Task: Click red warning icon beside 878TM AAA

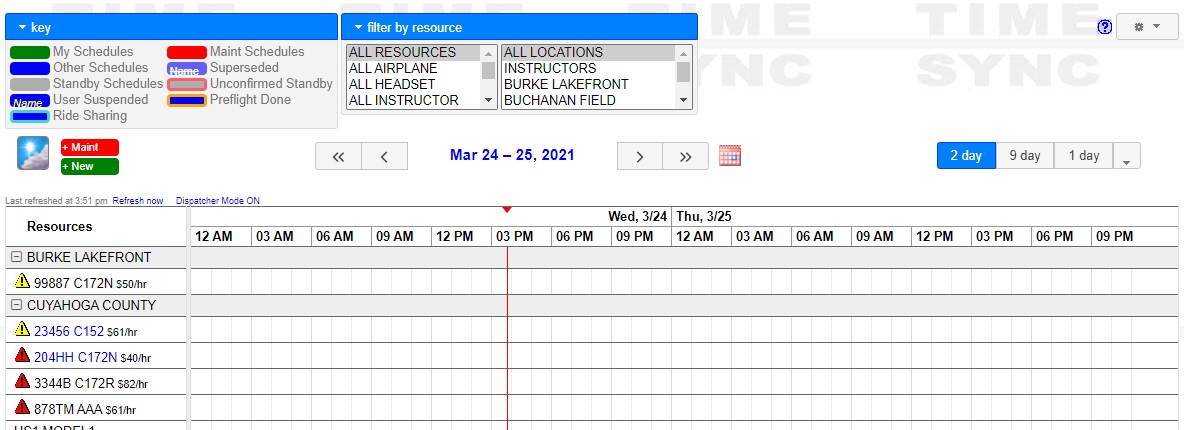Action: (x=22, y=408)
